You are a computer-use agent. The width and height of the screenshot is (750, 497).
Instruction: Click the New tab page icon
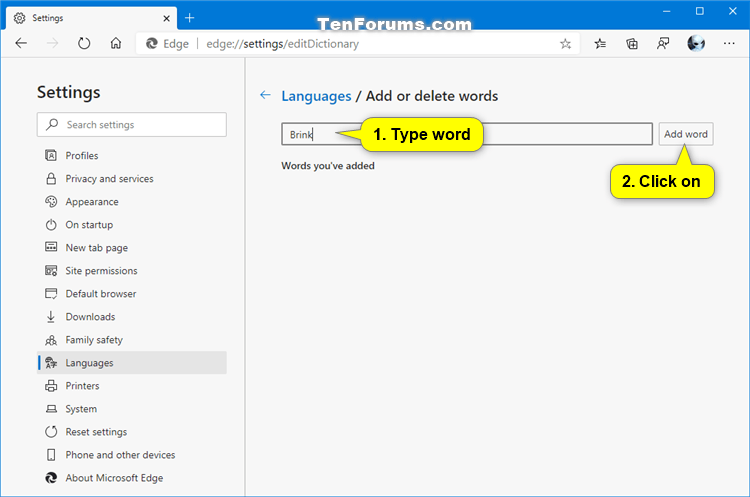51,247
